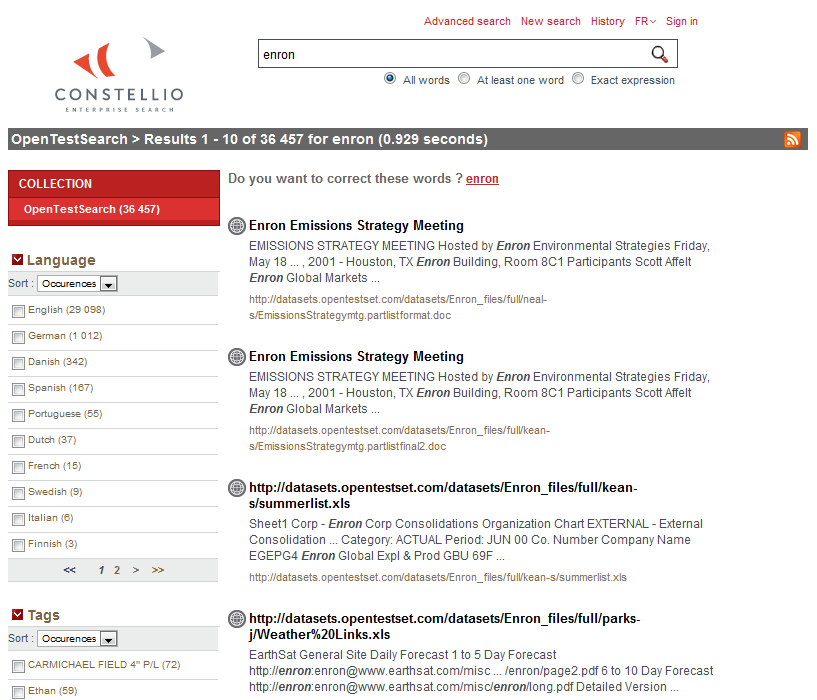Open parks-j/Weather%20Links.xls result title
817x700 pixels.
pos(444,626)
